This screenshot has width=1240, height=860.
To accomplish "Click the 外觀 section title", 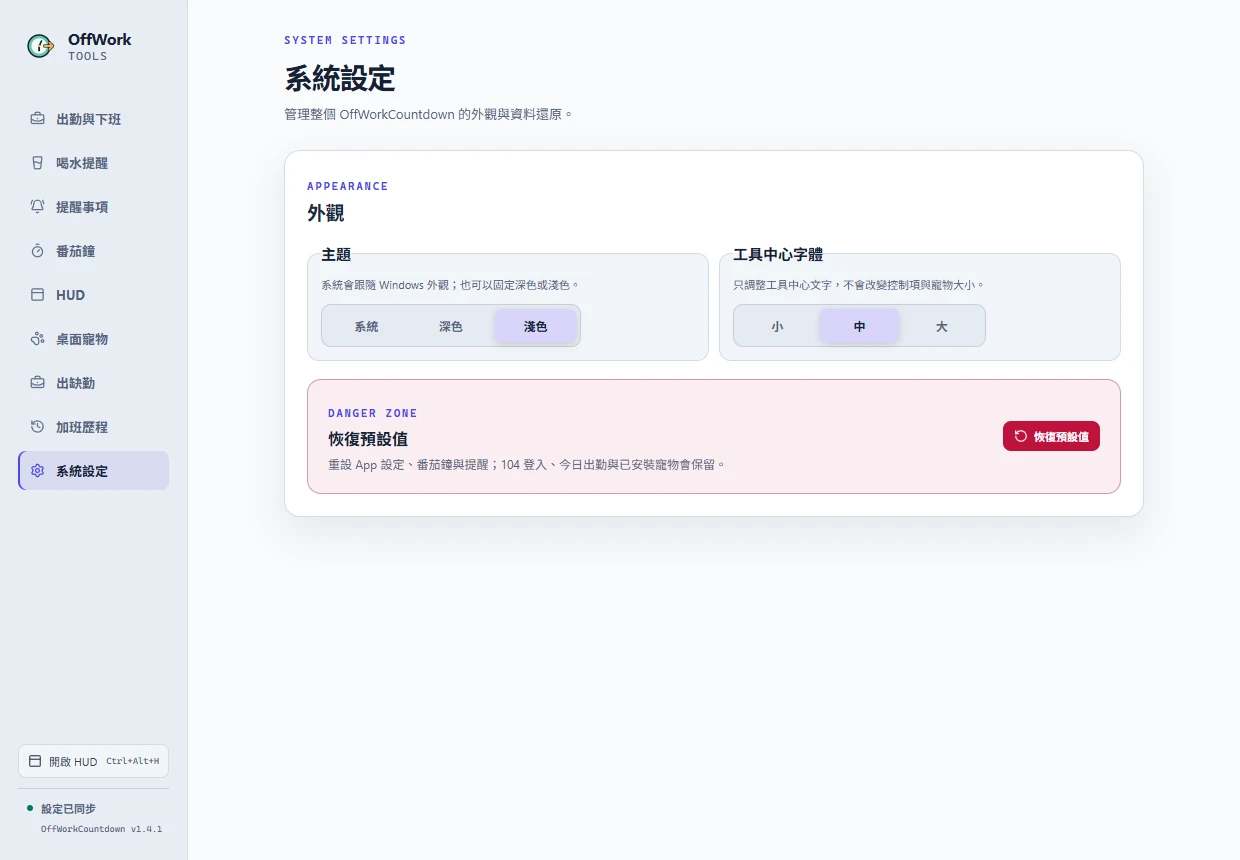I will pyautogui.click(x=326, y=213).
